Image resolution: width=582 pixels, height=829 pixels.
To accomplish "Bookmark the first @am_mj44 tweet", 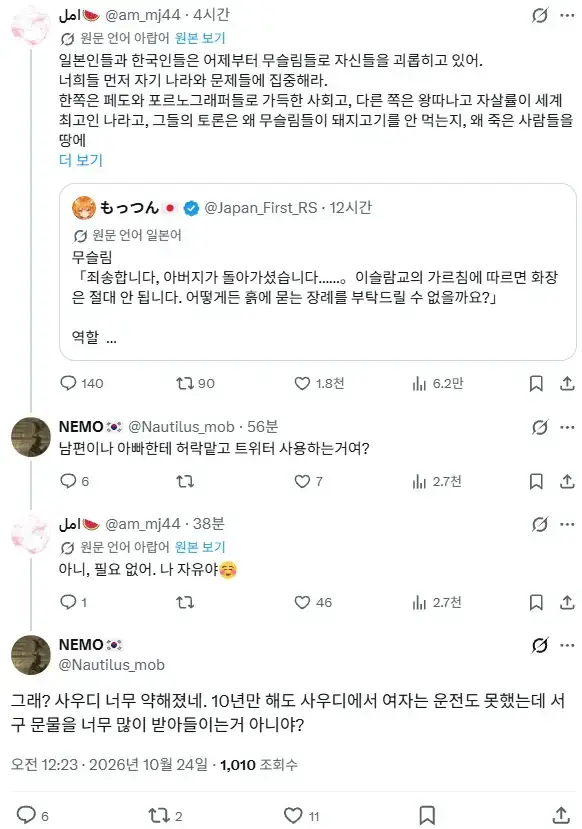I will click(536, 383).
